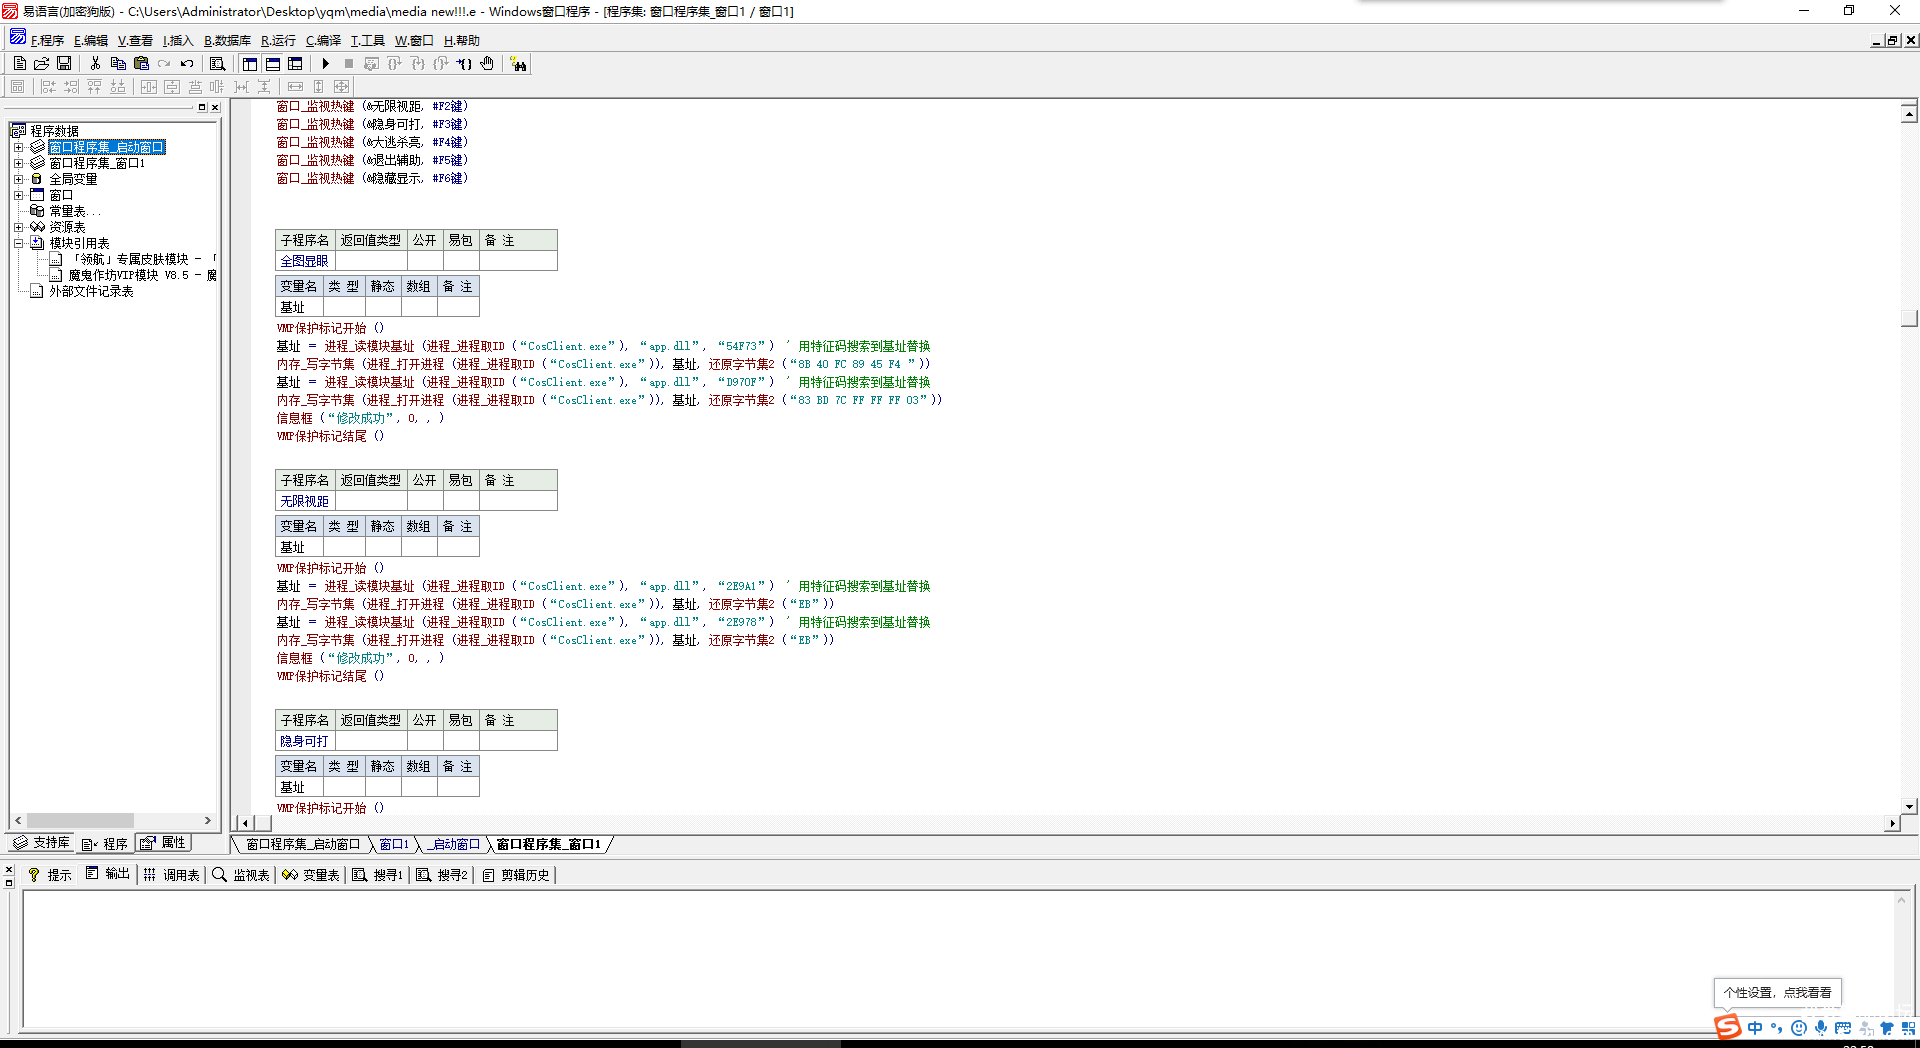1920x1048 pixels.
Task: Click the code editor vertical scrollbar down arrow
Action: point(1909,806)
